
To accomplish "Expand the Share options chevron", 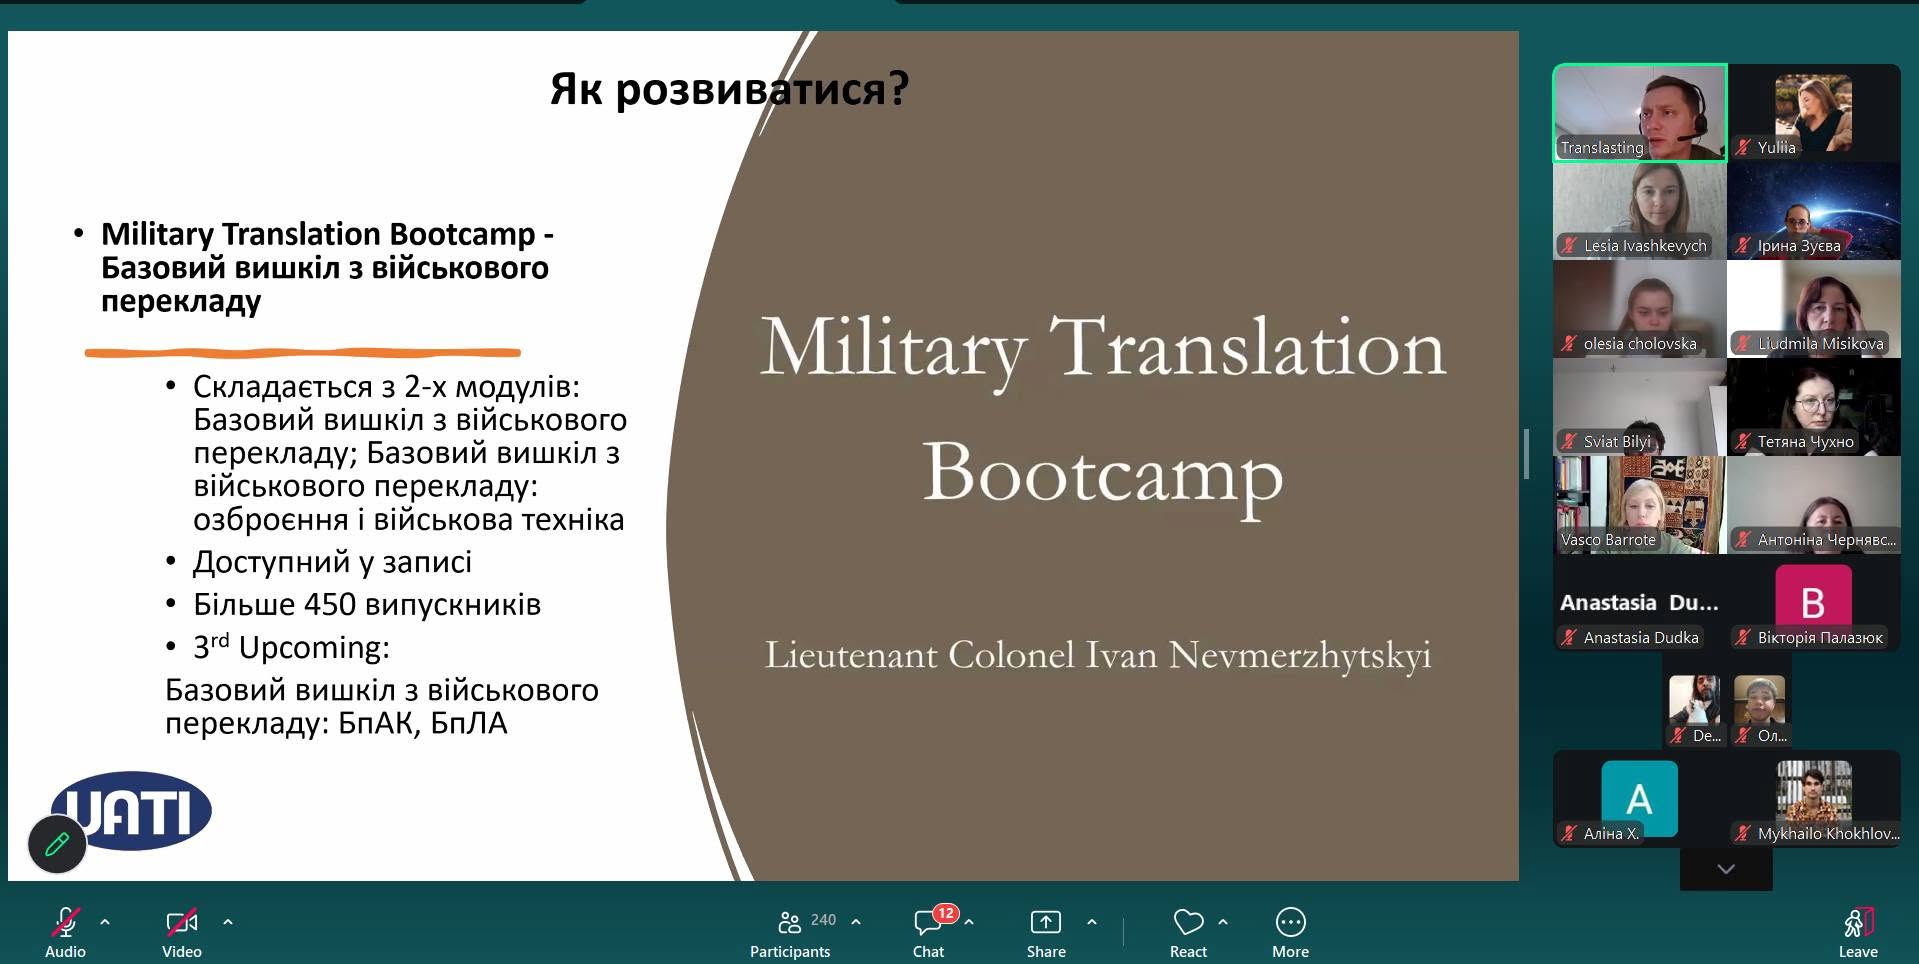I will pos(1092,922).
